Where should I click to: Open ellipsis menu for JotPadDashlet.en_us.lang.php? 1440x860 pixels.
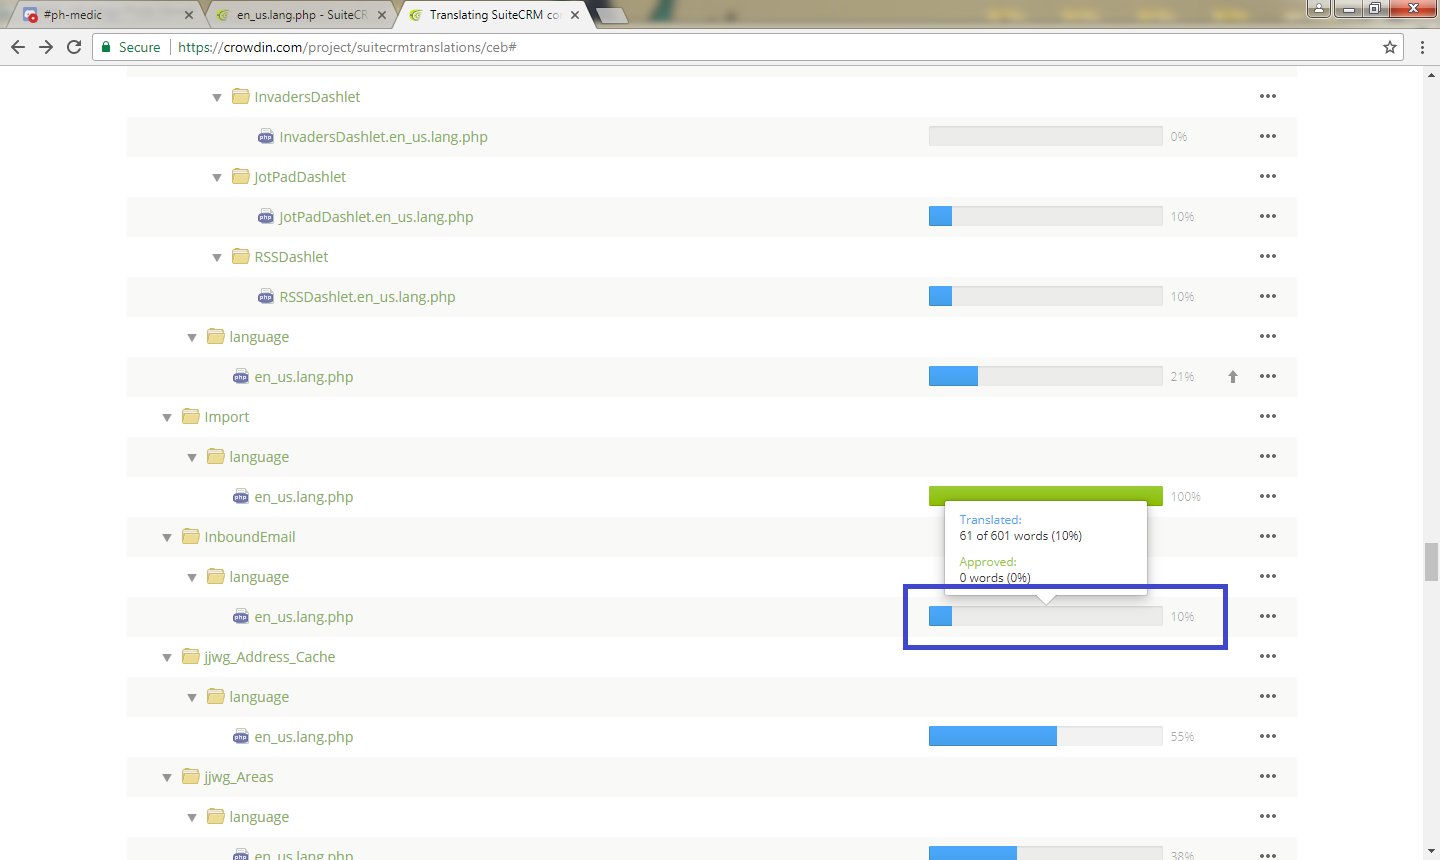click(1268, 216)
